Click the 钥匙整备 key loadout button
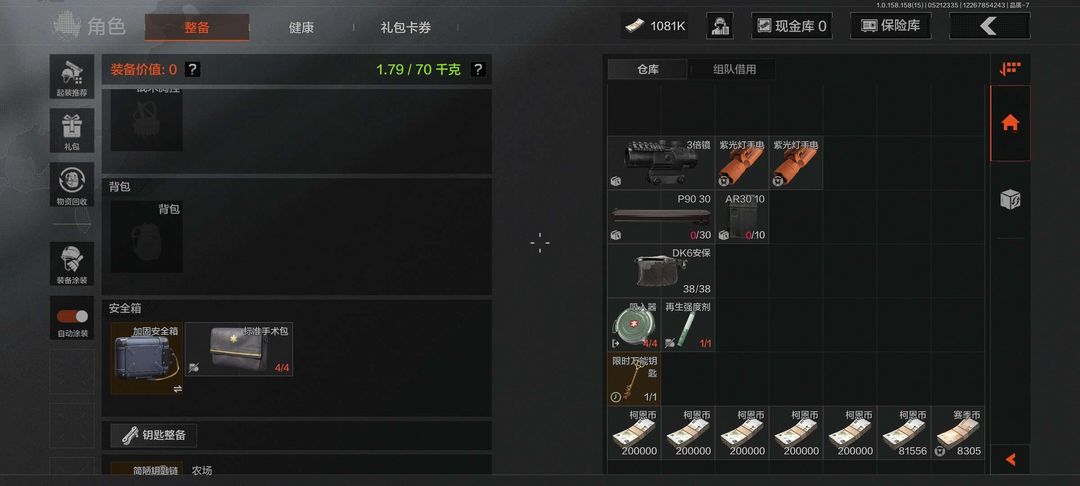The image size is (1080, 486). (x=154, y=435)
